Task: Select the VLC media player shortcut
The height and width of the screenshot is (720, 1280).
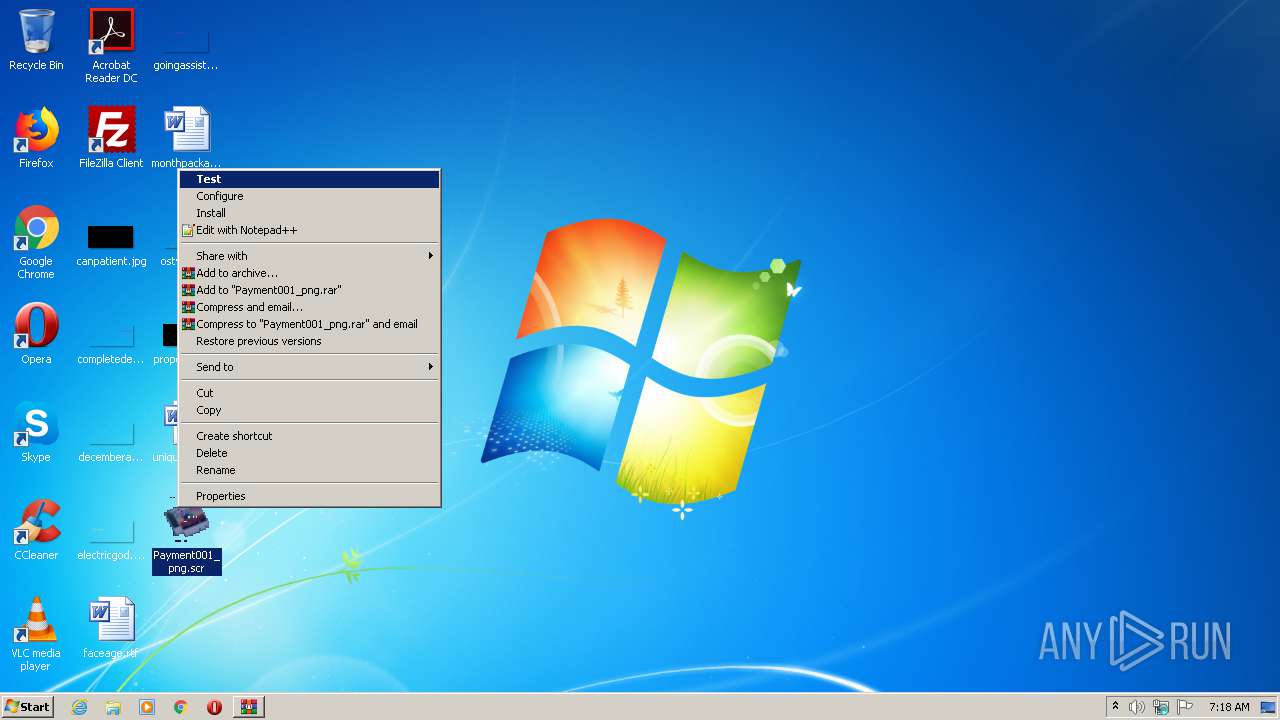Action: coord(36,634)
